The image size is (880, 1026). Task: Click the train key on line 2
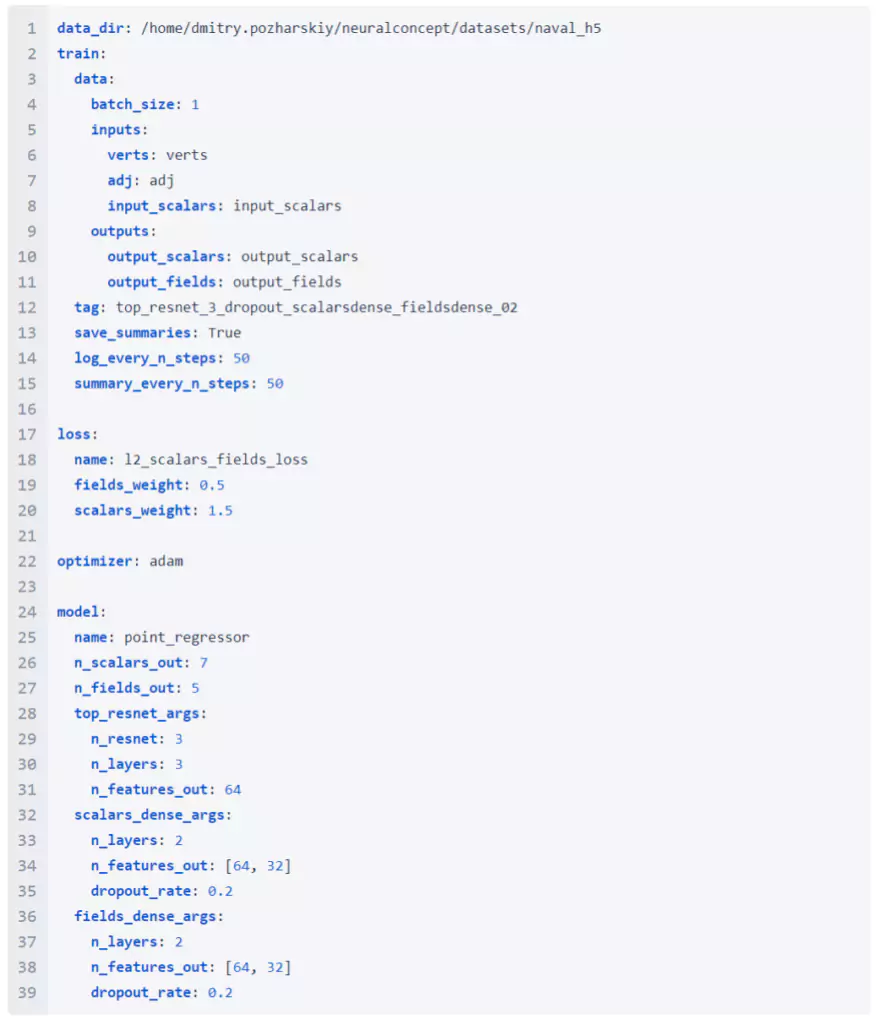(x=77, y=54)
